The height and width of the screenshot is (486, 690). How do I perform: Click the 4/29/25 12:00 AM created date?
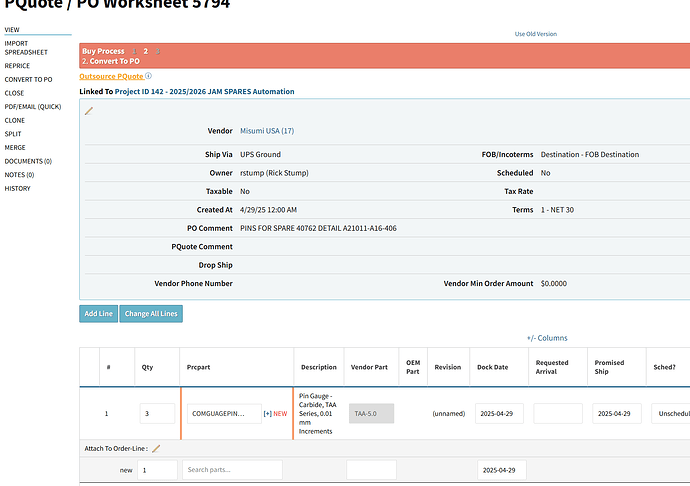point(268,210)
